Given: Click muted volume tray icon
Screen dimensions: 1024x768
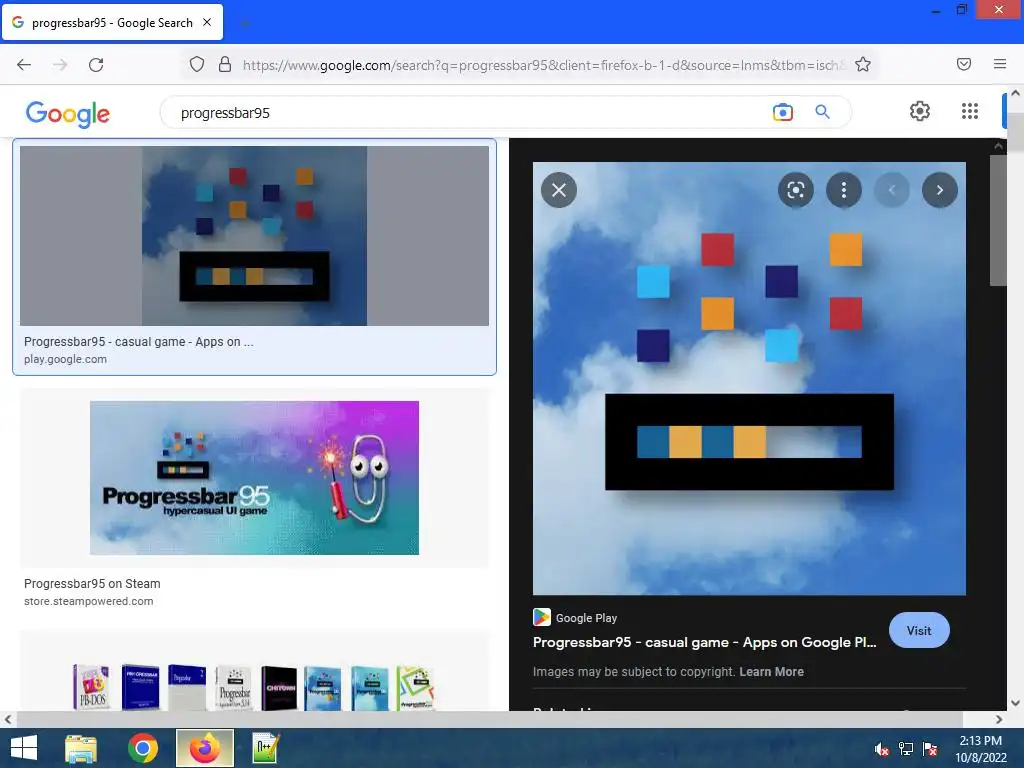Looking at the screenshot, I should [x=882, y=749].
